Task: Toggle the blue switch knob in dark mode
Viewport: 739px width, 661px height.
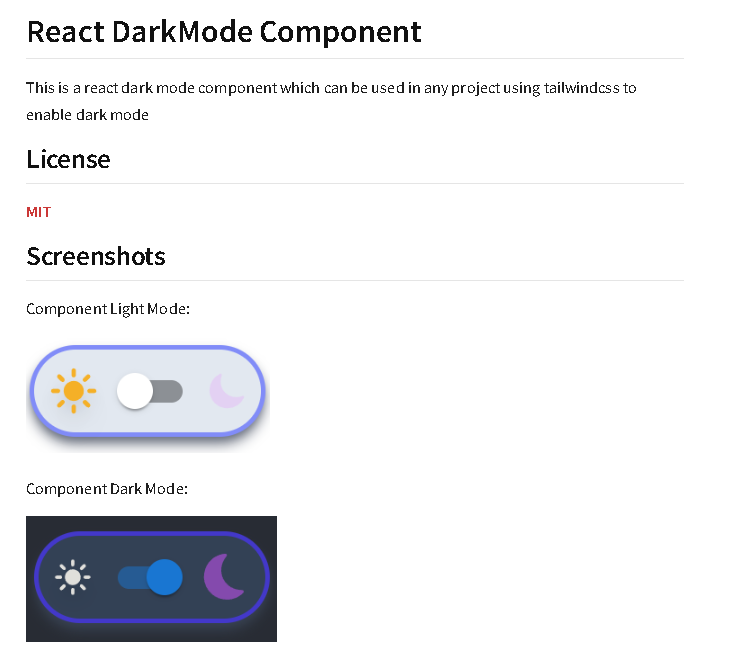Action: coord(164,577)
